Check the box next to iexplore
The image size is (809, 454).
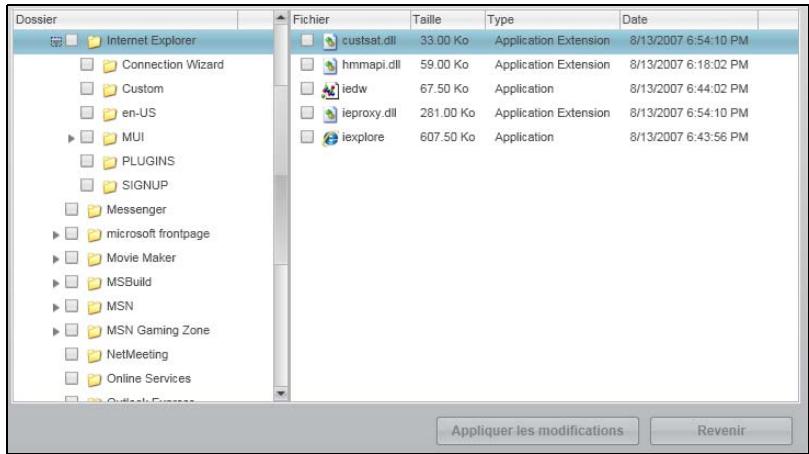pyautogui.click(x=308, y=135)
